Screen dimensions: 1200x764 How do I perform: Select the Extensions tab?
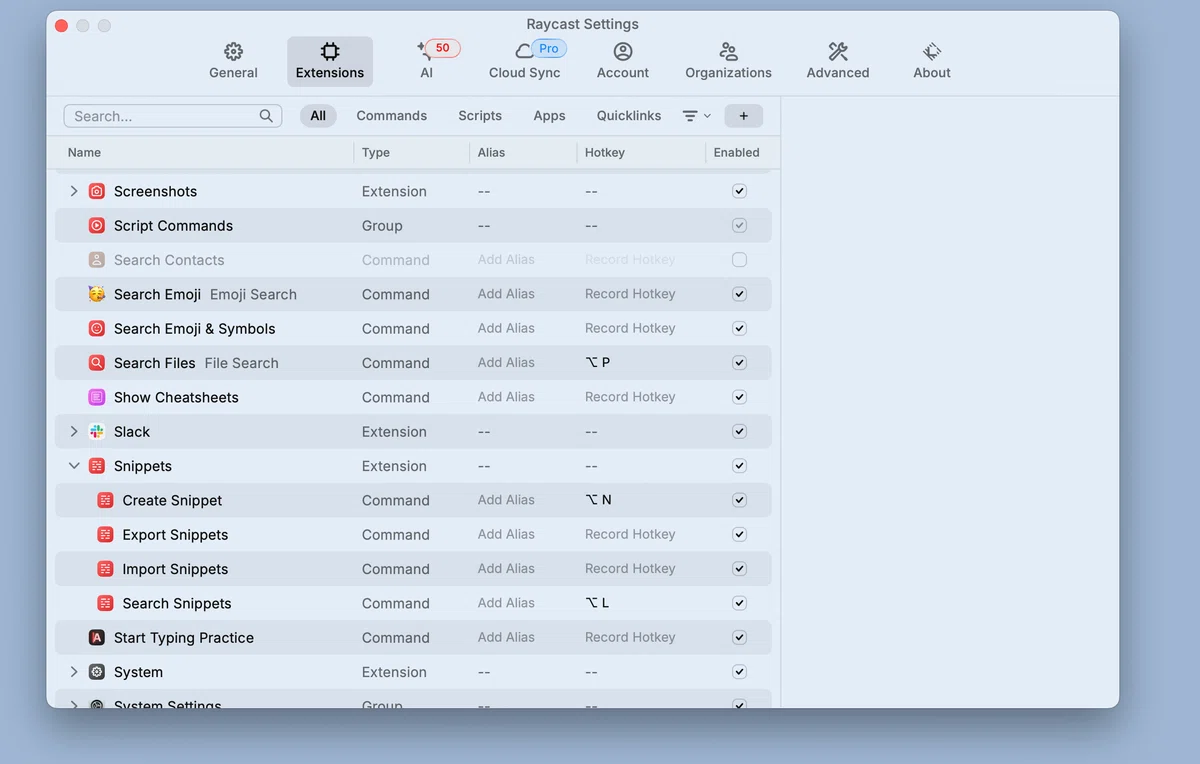[x=330, y=61]
